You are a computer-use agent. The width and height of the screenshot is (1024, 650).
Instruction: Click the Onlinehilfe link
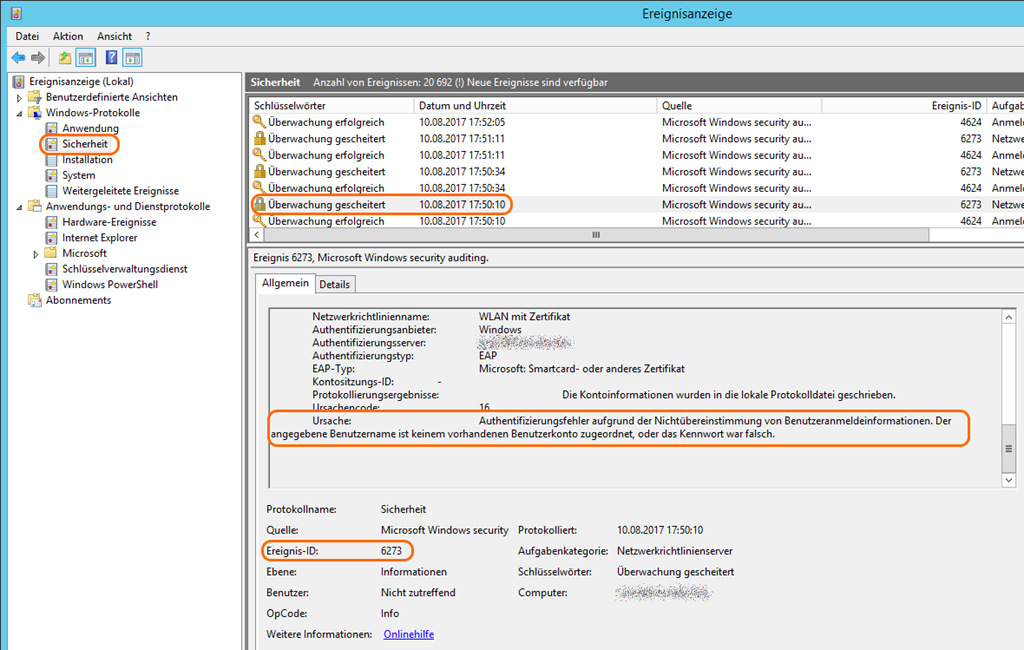(408, 634)
